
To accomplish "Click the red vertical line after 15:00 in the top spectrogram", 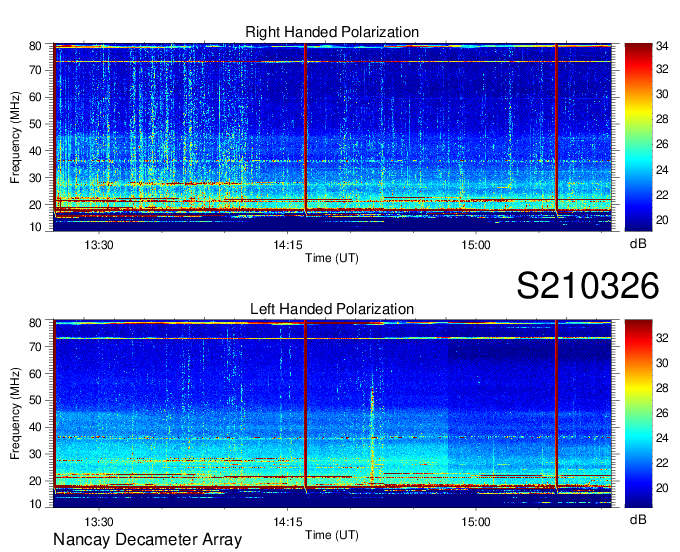I will (556, 128).
